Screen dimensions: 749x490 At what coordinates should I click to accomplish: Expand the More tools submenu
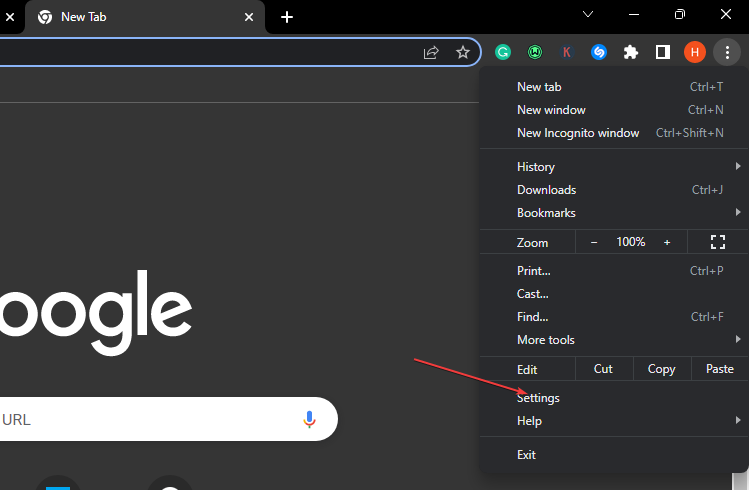point(614,340)
